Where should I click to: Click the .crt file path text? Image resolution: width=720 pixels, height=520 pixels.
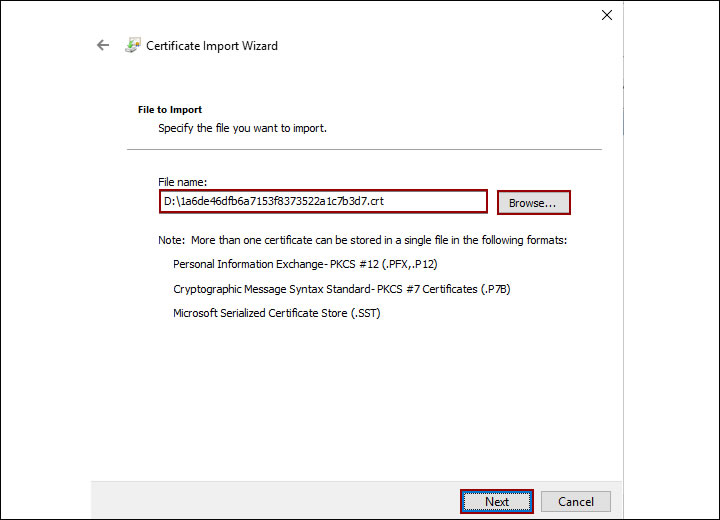point(273,202)
